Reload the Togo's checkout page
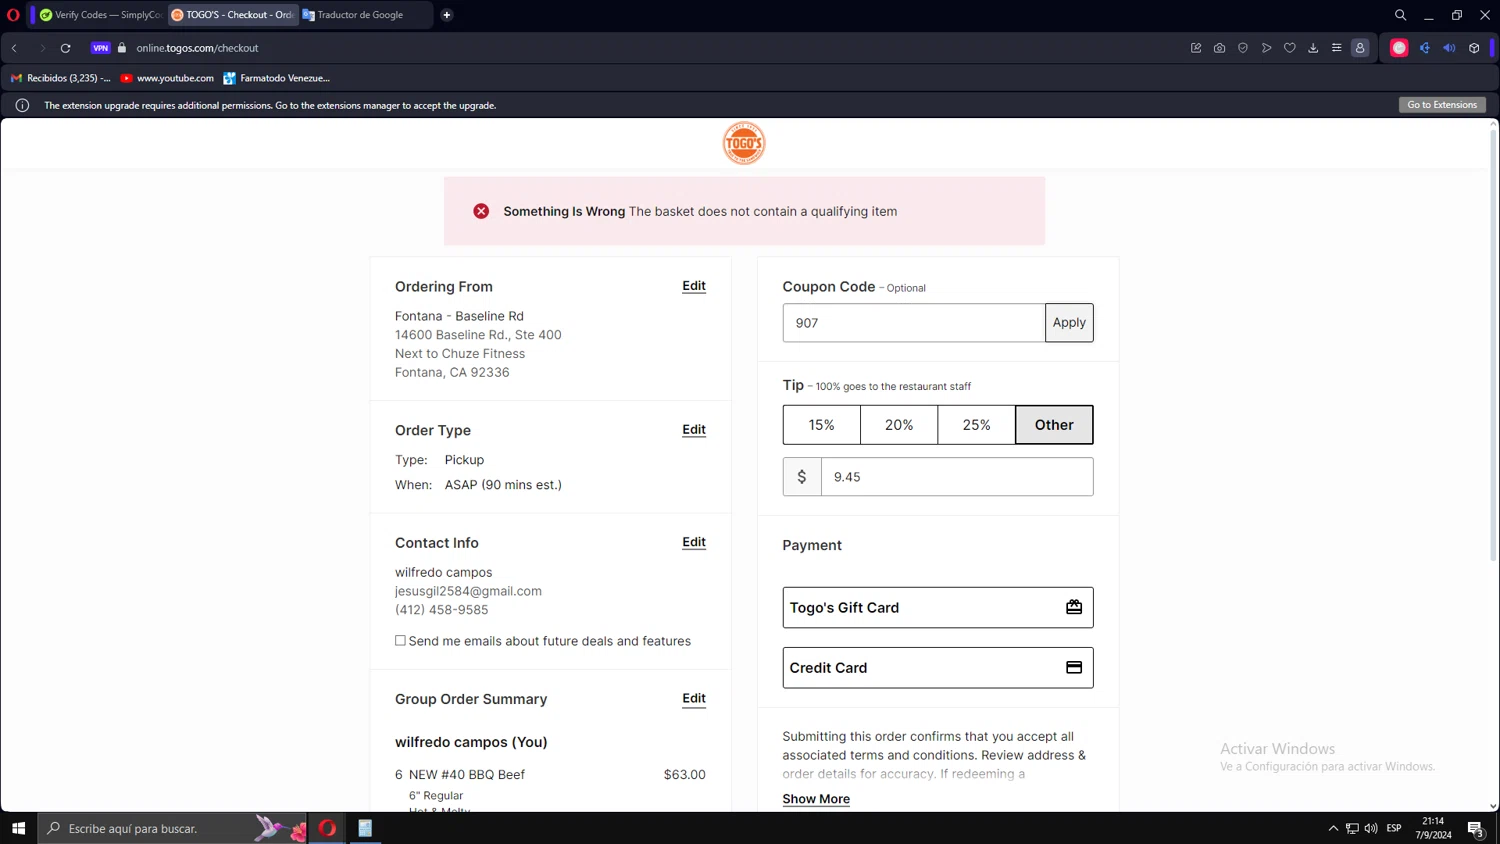This screenshot has width=1500, height=844. point(66,48)
